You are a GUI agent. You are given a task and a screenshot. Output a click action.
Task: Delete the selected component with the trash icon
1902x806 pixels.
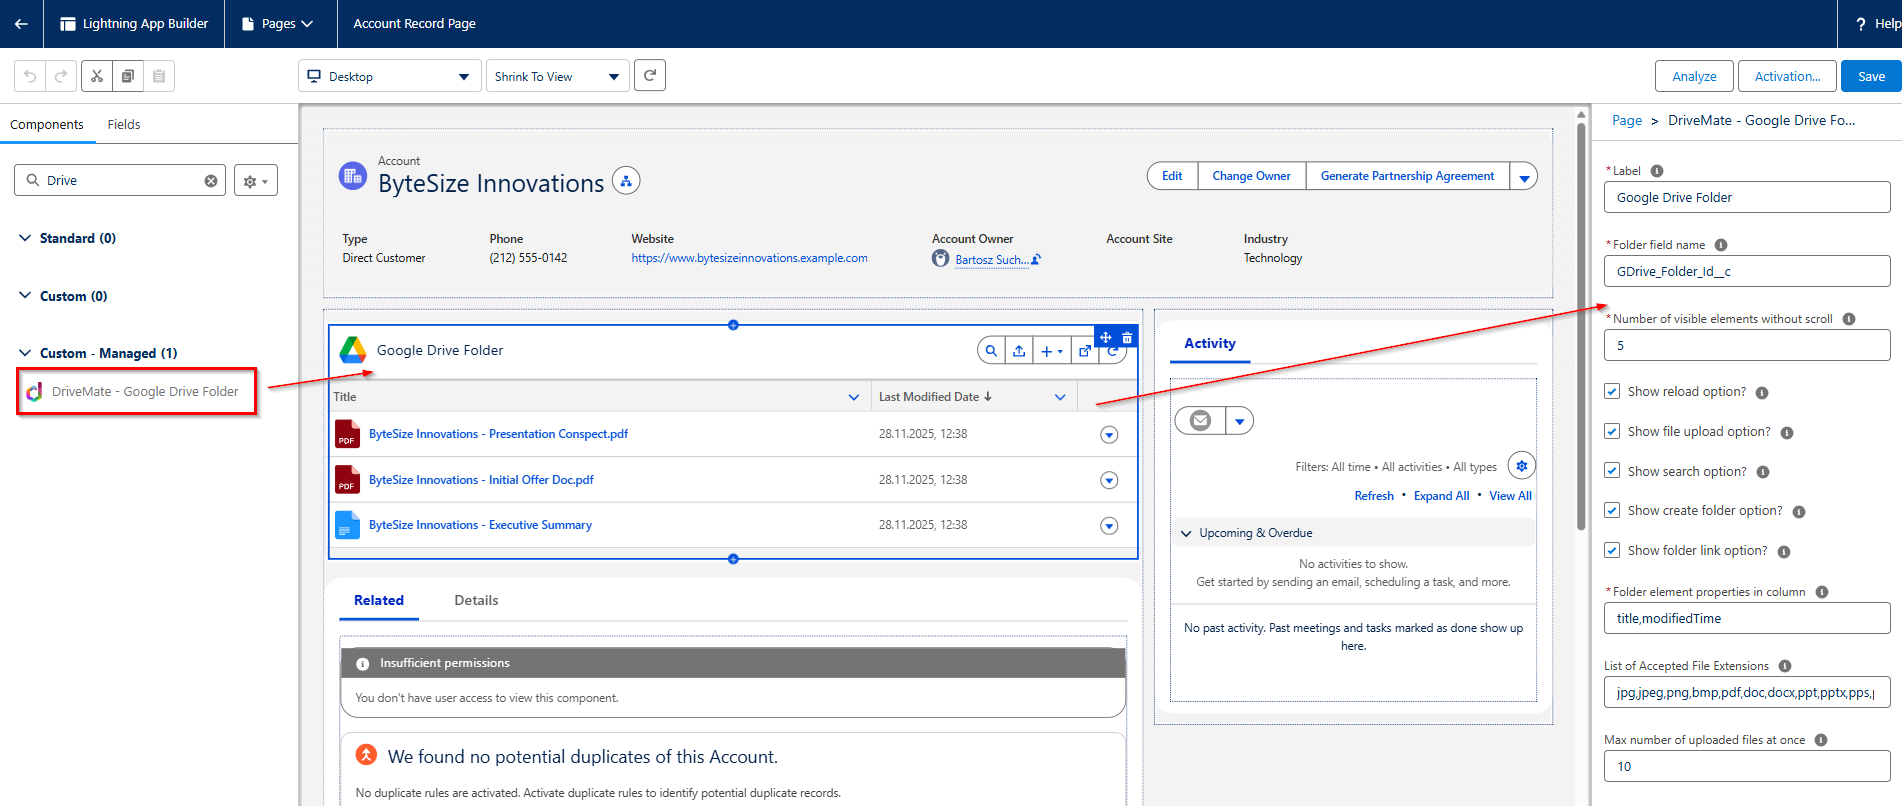coord(1127,337)
